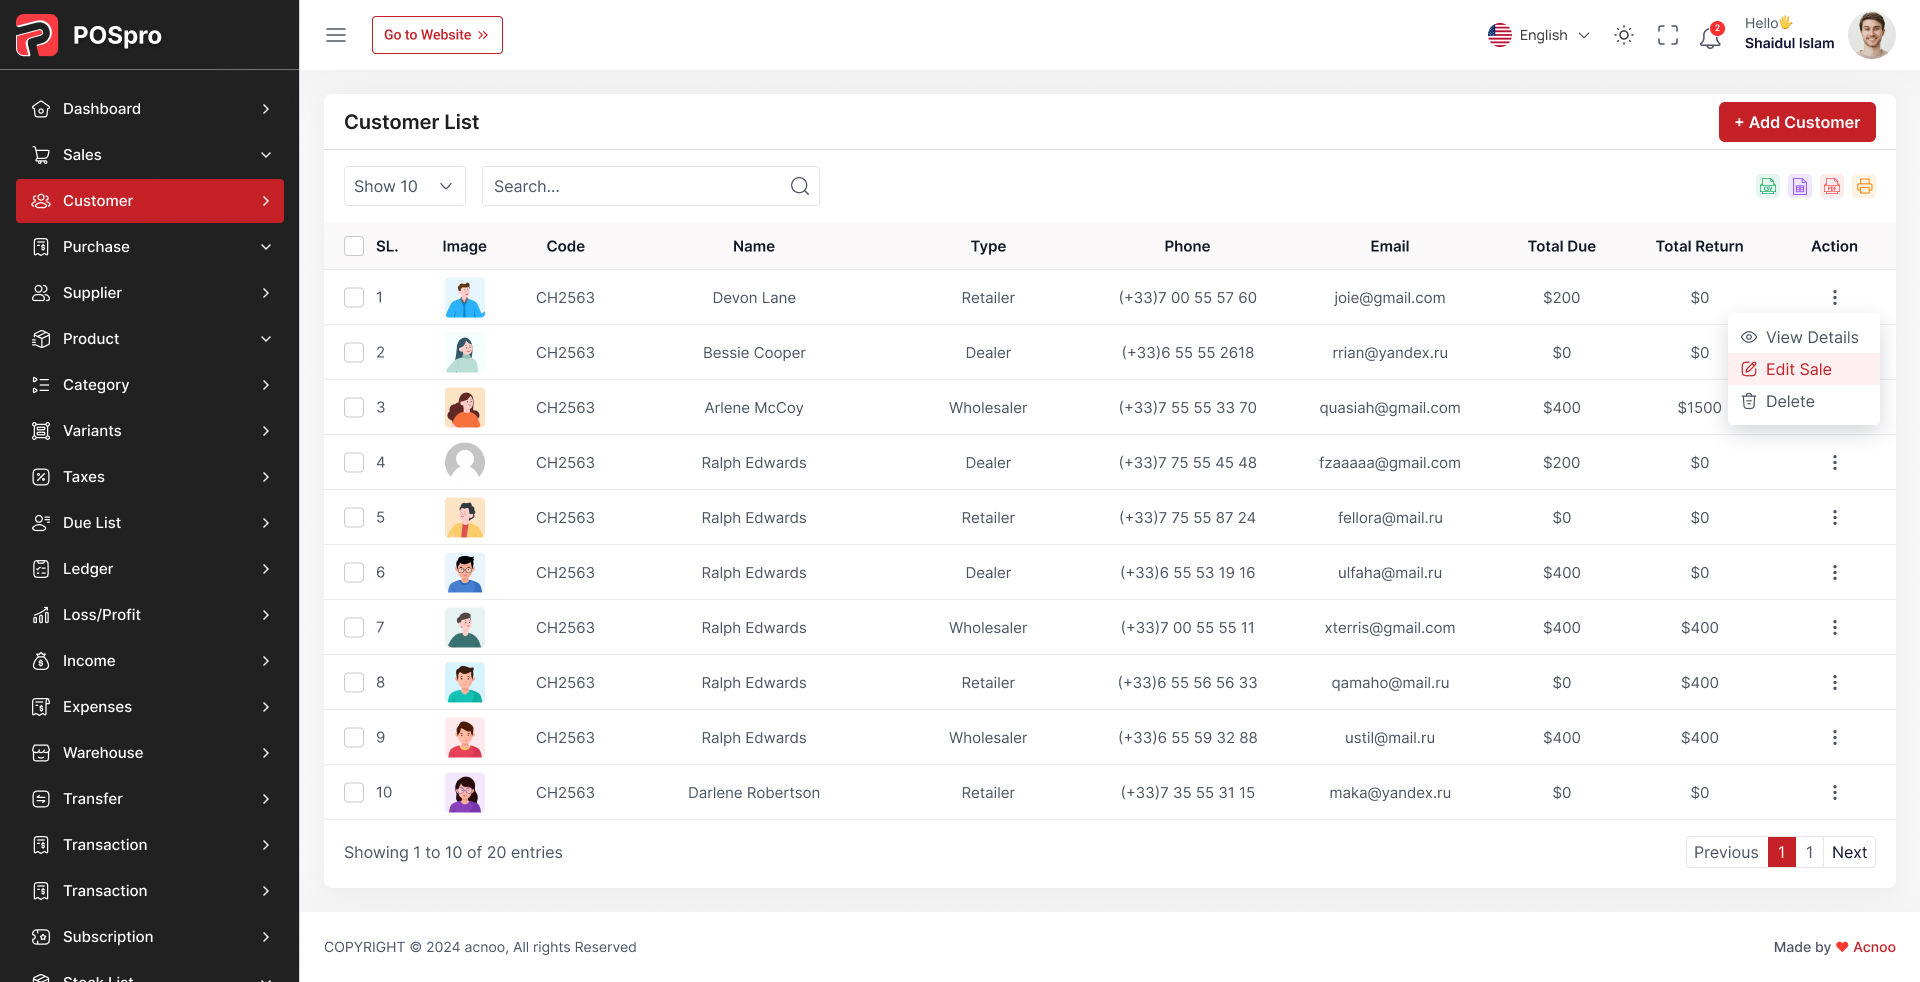Click the email quasiah@gmail.com
Viewport: 1920px width, 982px height.
[1390, 407]
